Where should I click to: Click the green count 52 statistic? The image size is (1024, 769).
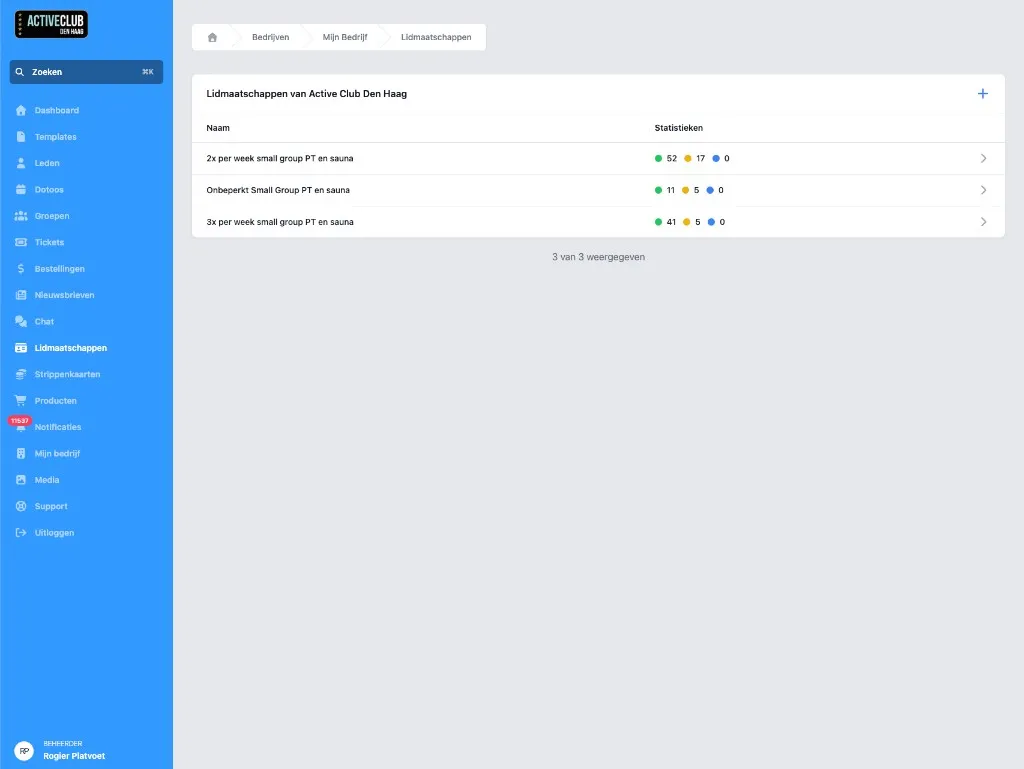click(666, 159)
